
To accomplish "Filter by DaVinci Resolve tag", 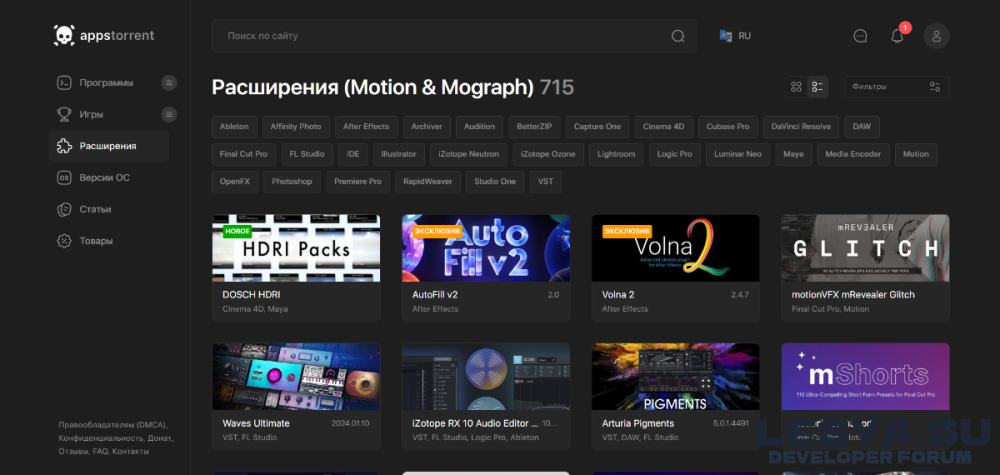I will pyautogui.click(x=801, y=127).
